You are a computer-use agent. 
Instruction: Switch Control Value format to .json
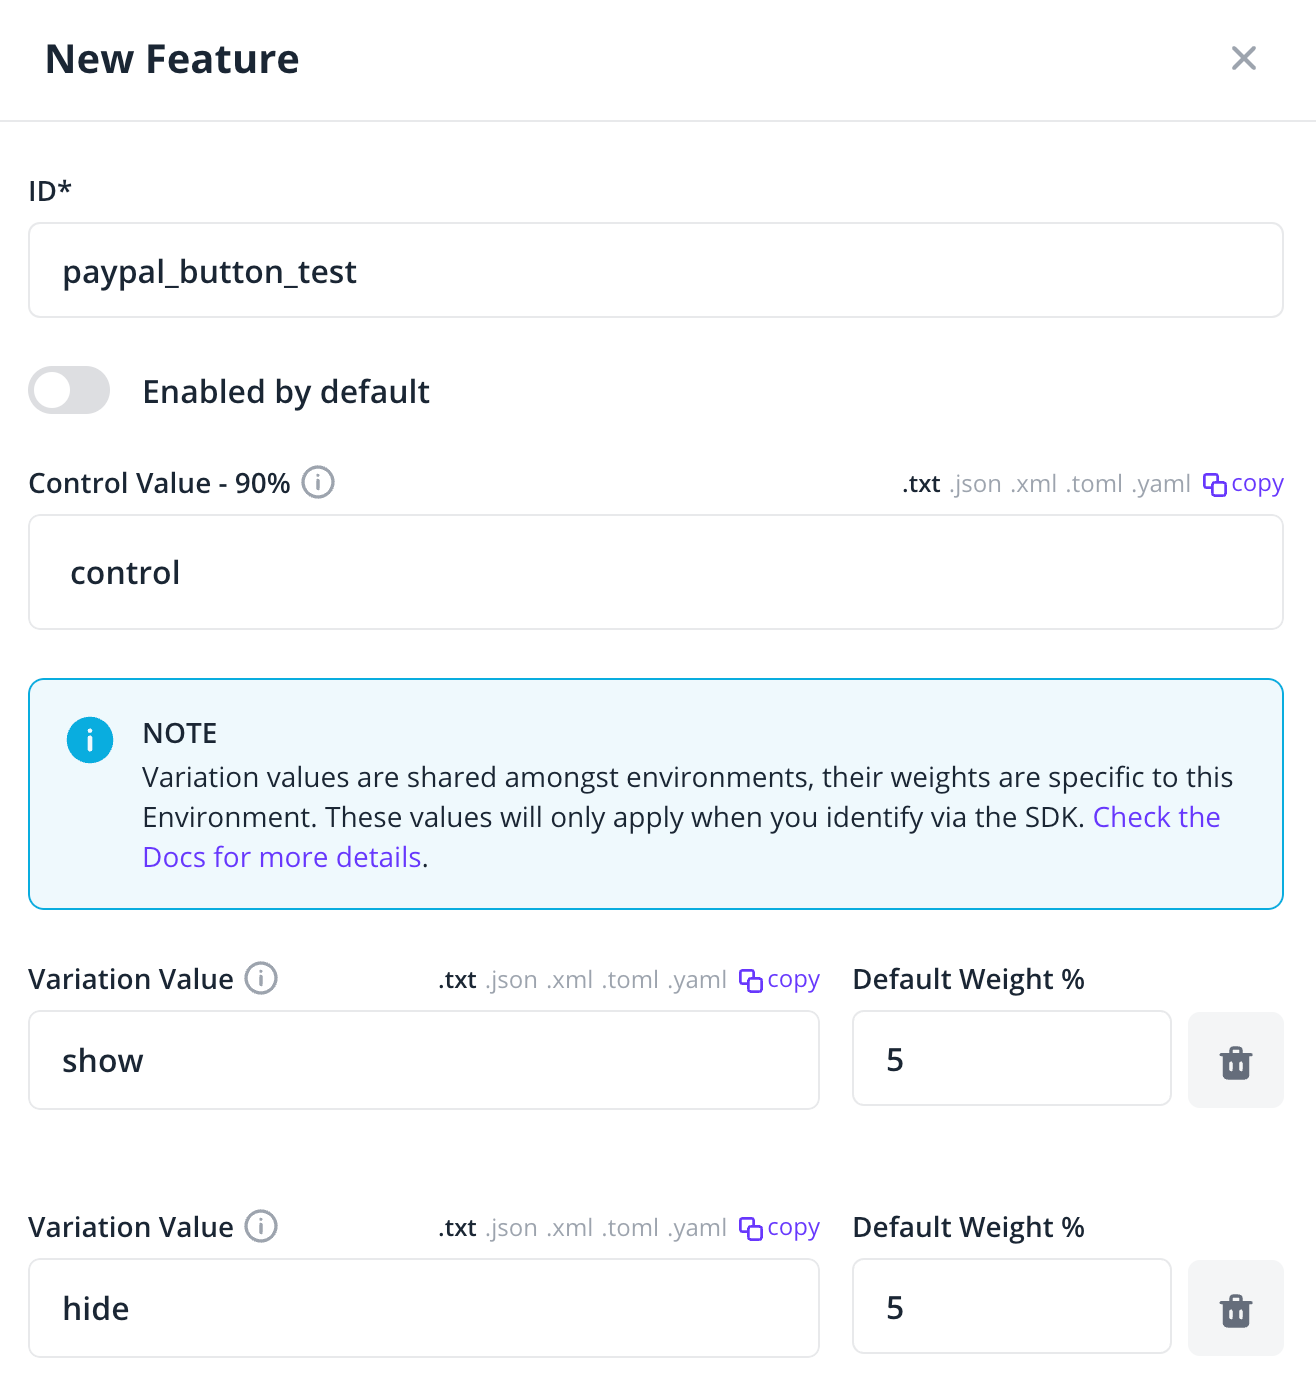coord(975,484)
